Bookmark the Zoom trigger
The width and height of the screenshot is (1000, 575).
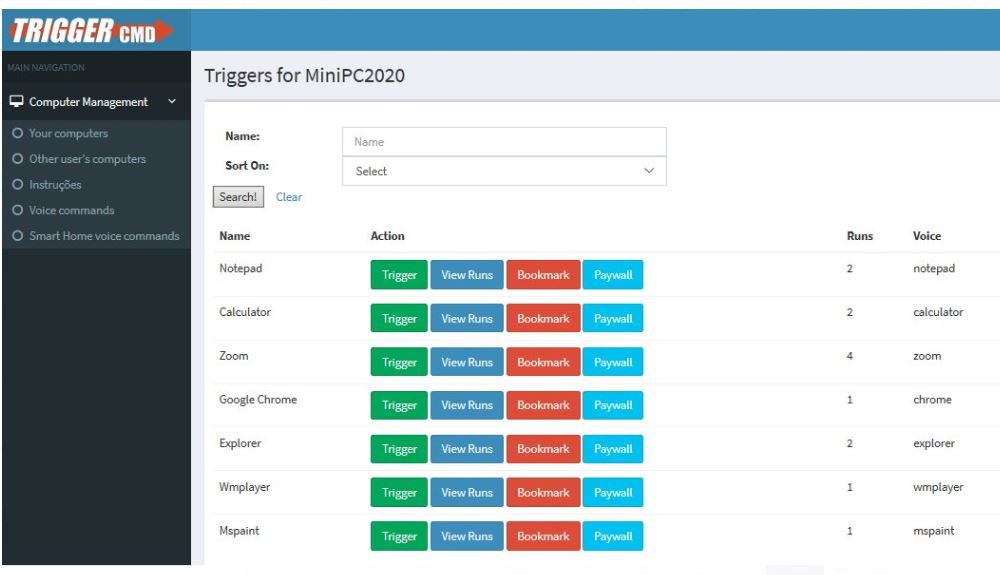pos(543,362)
